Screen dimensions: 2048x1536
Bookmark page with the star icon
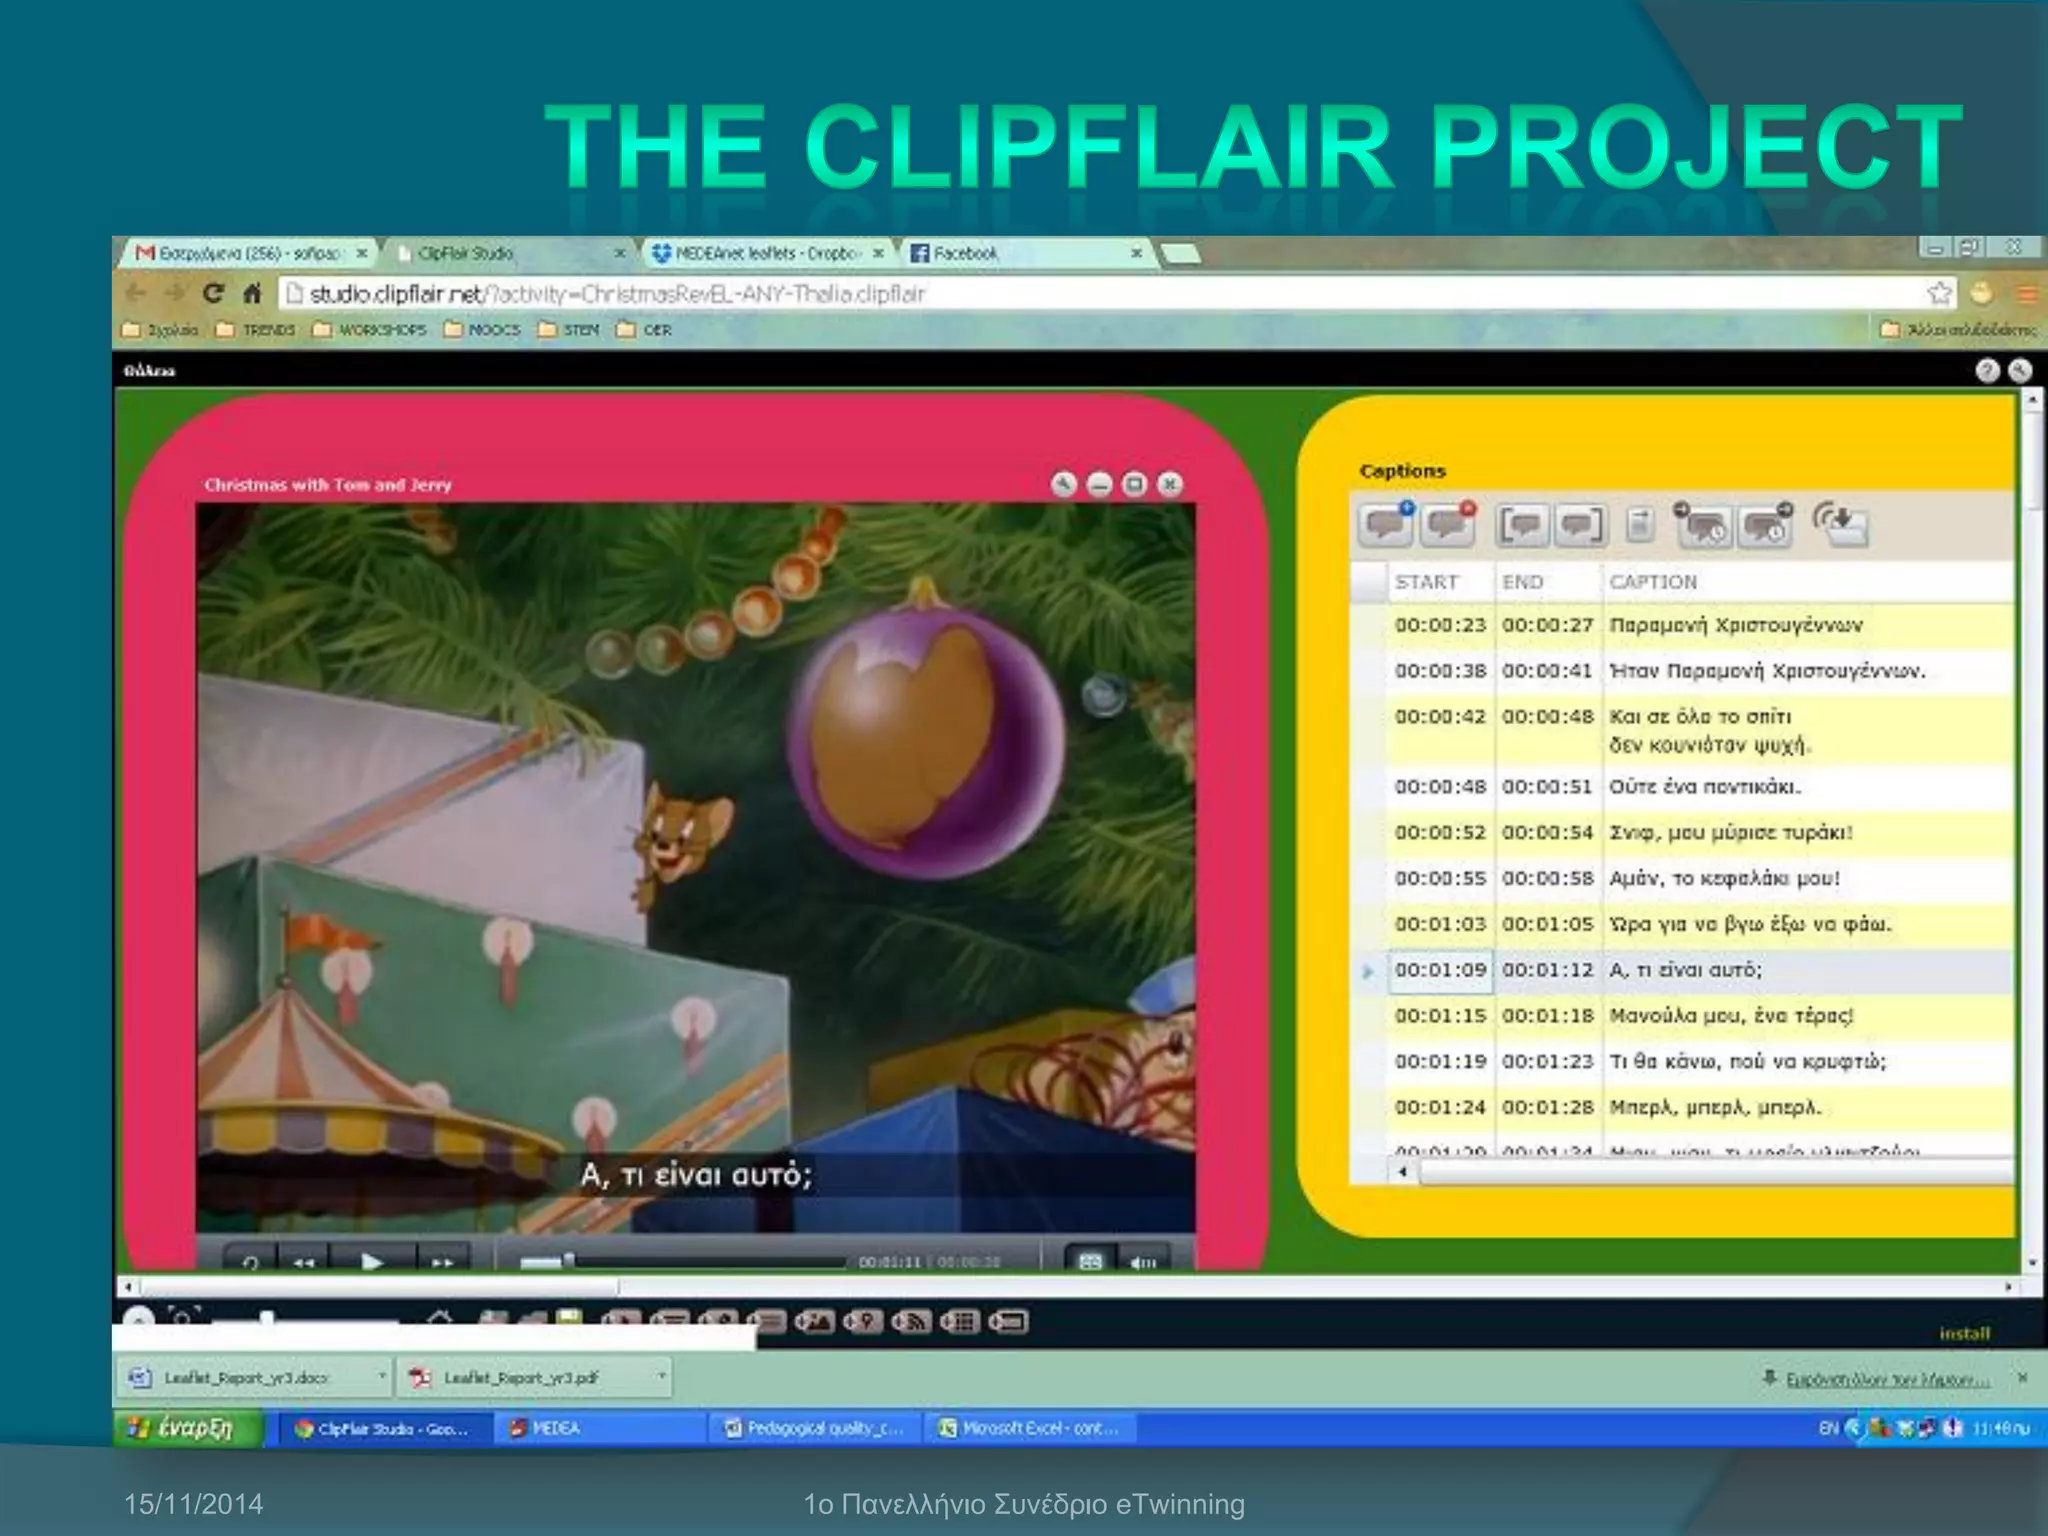1939,293
